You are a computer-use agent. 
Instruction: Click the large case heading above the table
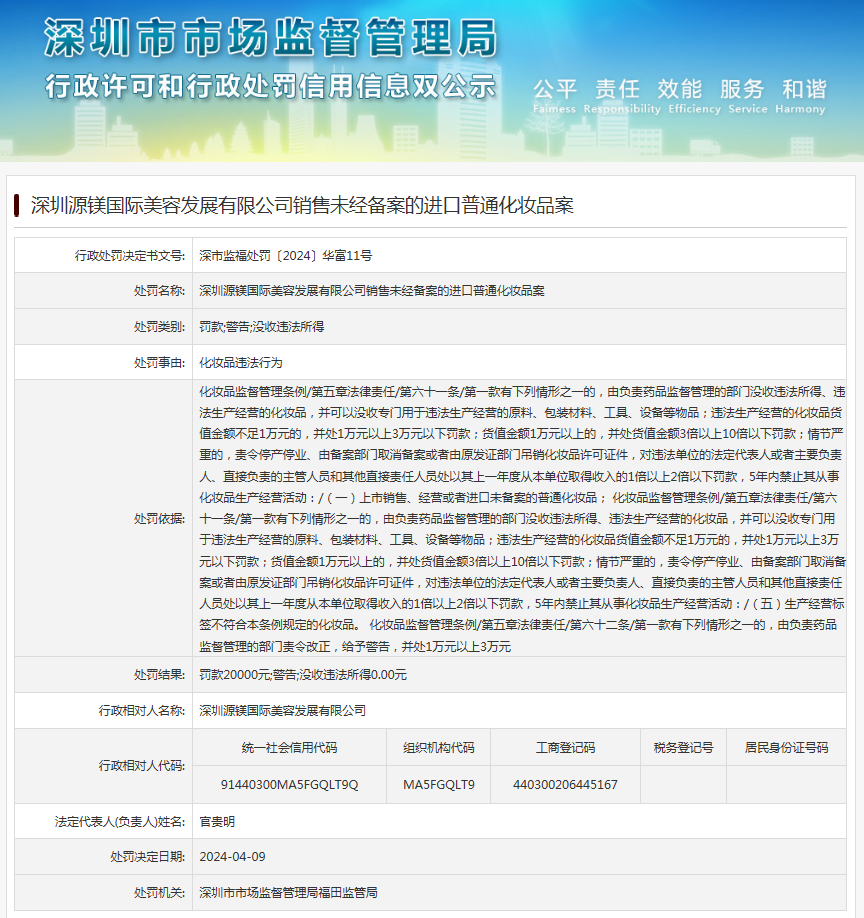click(x=302, y=205)
